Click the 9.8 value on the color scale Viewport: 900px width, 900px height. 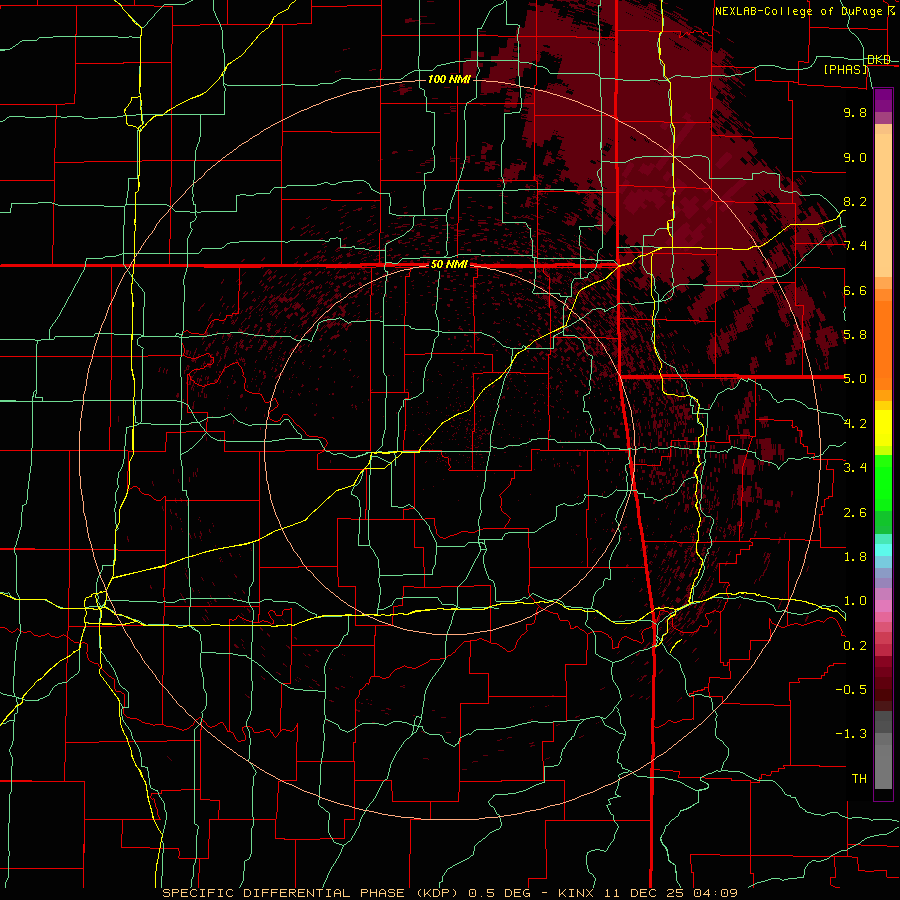(855, 112)
